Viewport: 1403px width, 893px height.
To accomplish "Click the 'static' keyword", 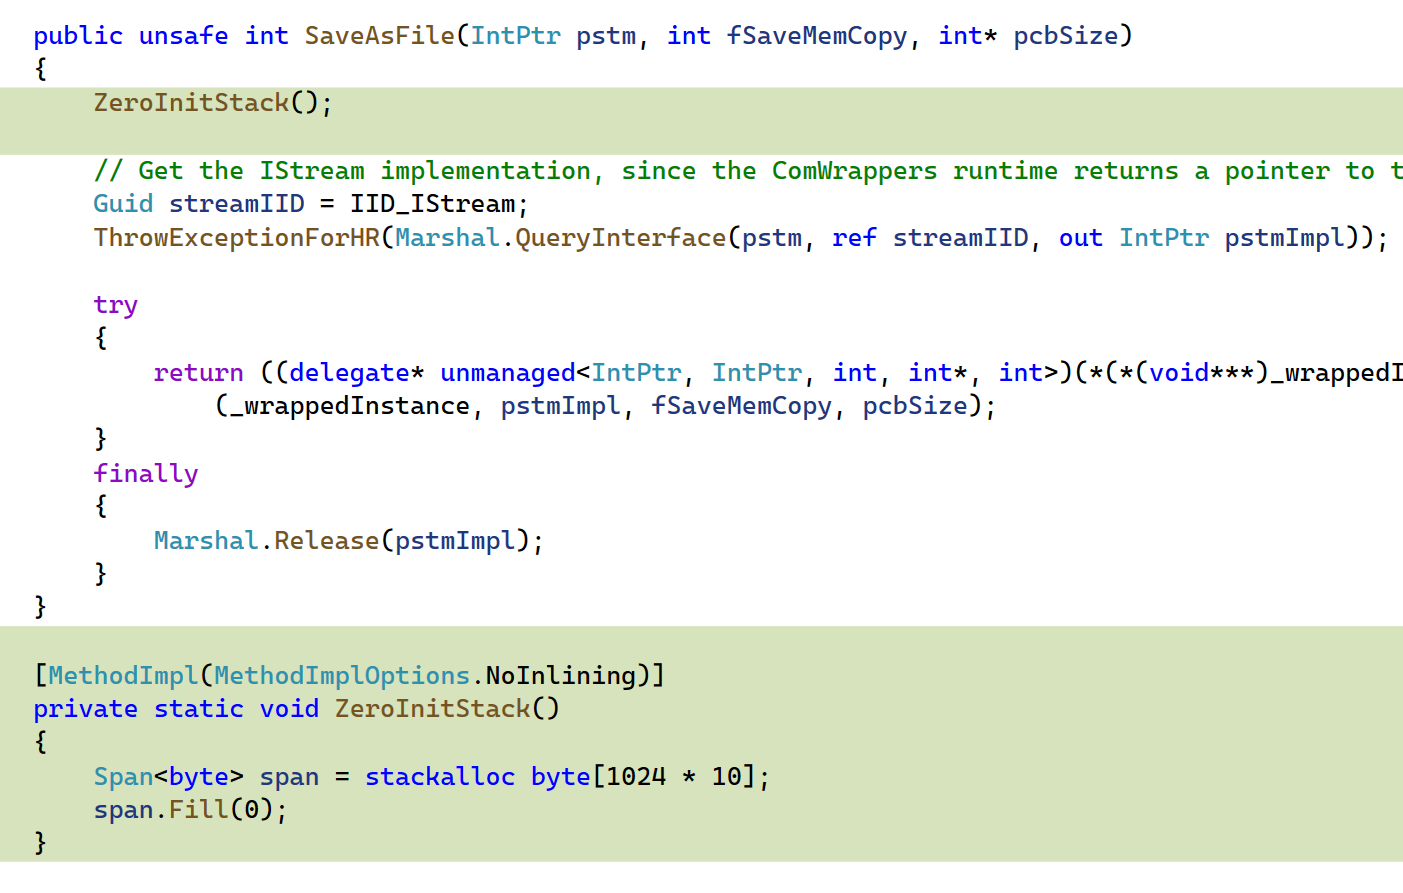I will click(x=199, y=709).
